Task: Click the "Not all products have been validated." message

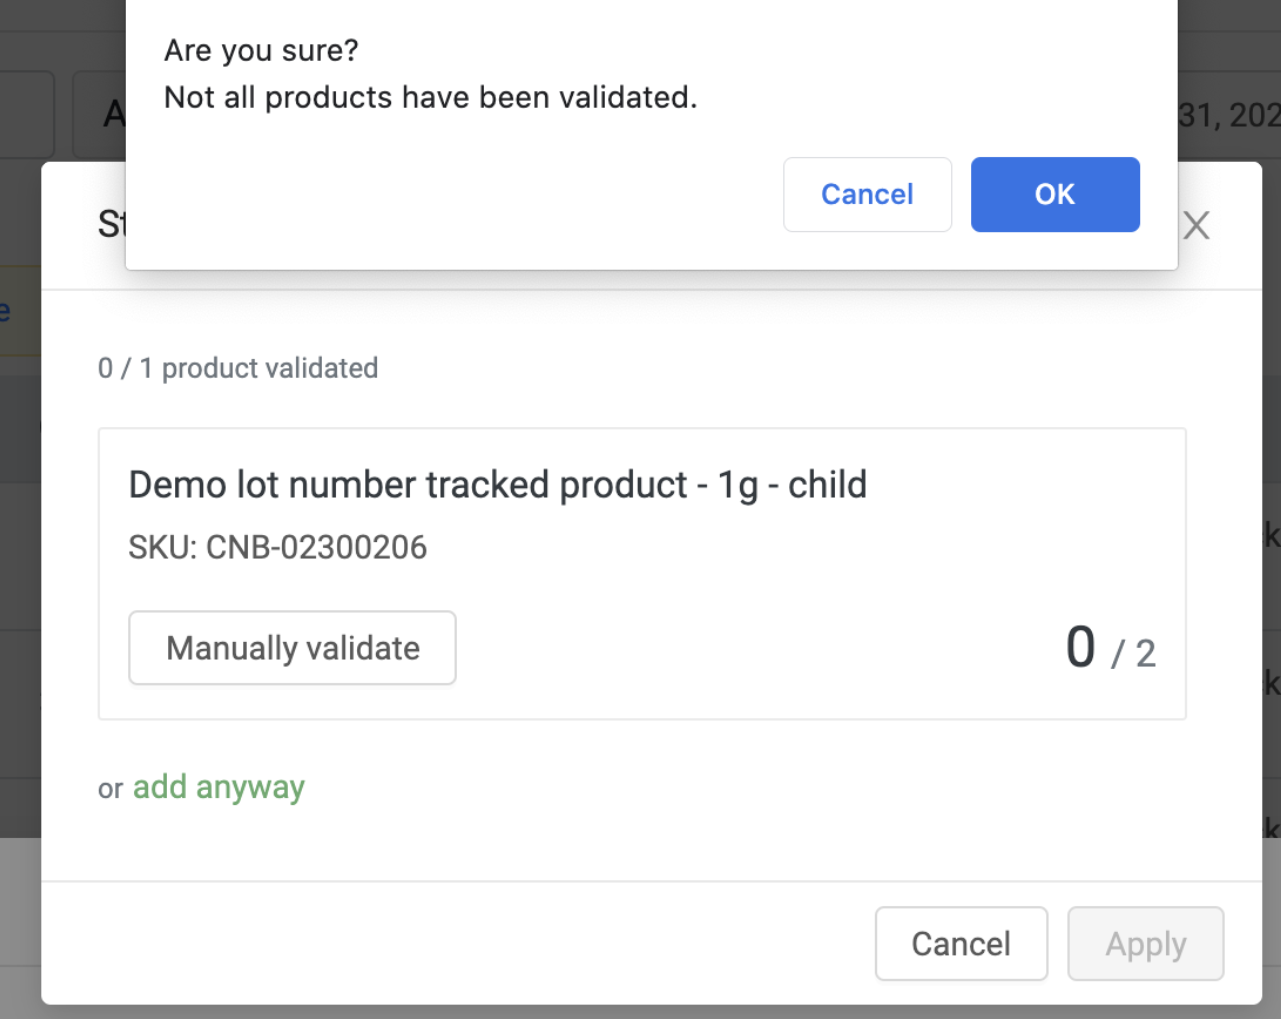Action: pos(430,97)
